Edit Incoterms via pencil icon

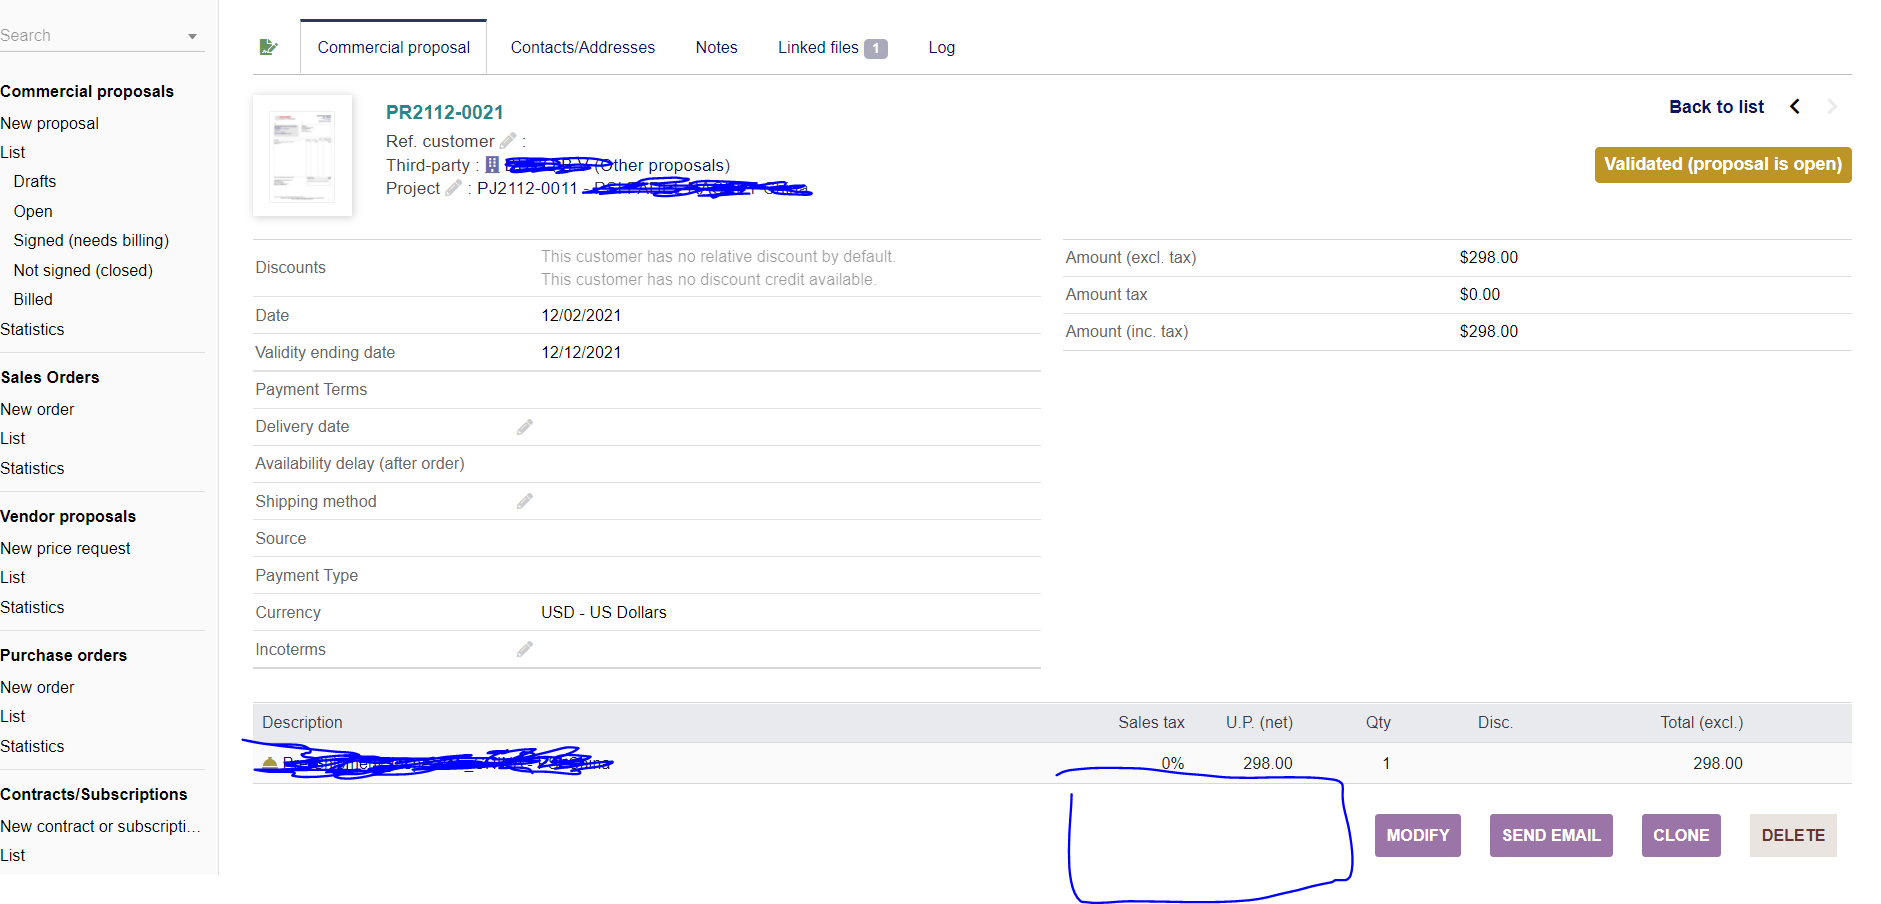pos(524,650)
